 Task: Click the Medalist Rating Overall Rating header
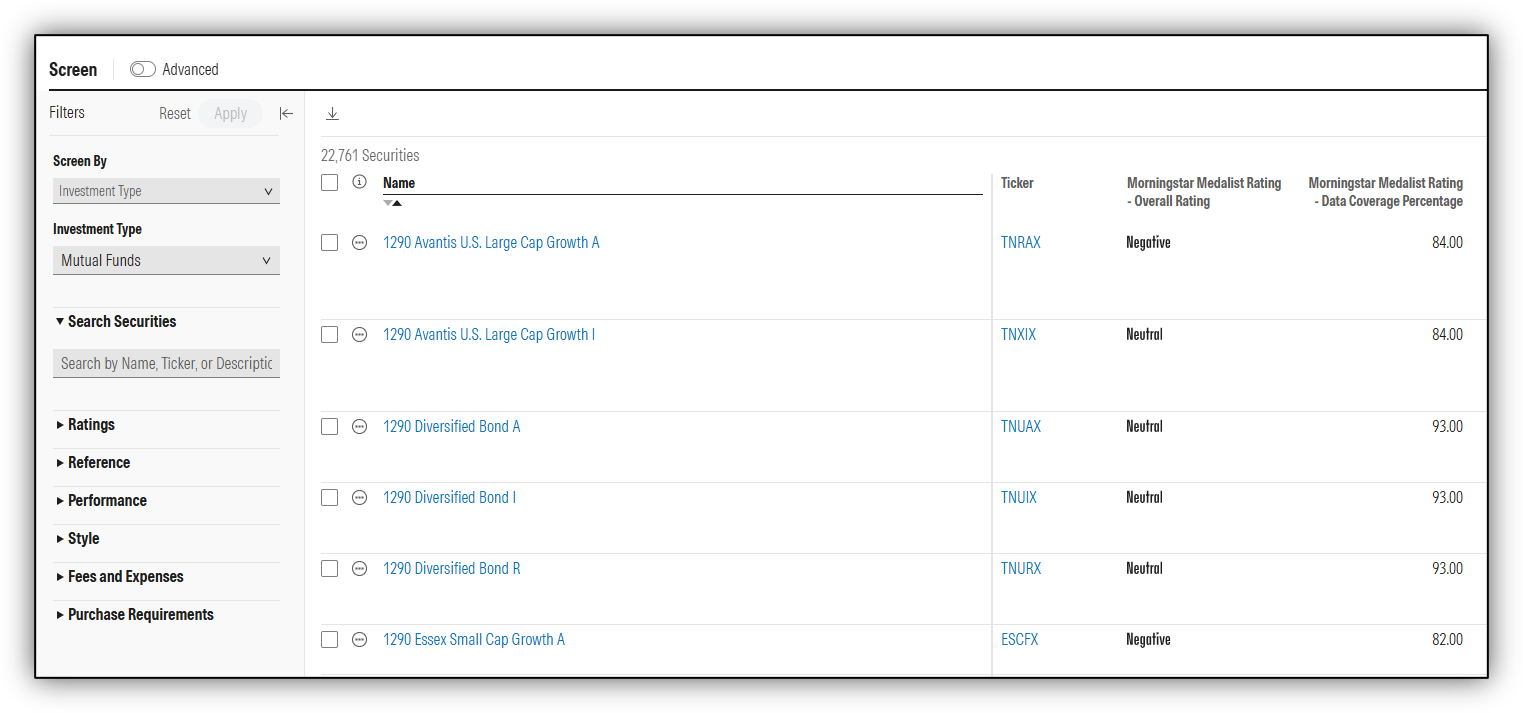click(x=1204, y=192)
